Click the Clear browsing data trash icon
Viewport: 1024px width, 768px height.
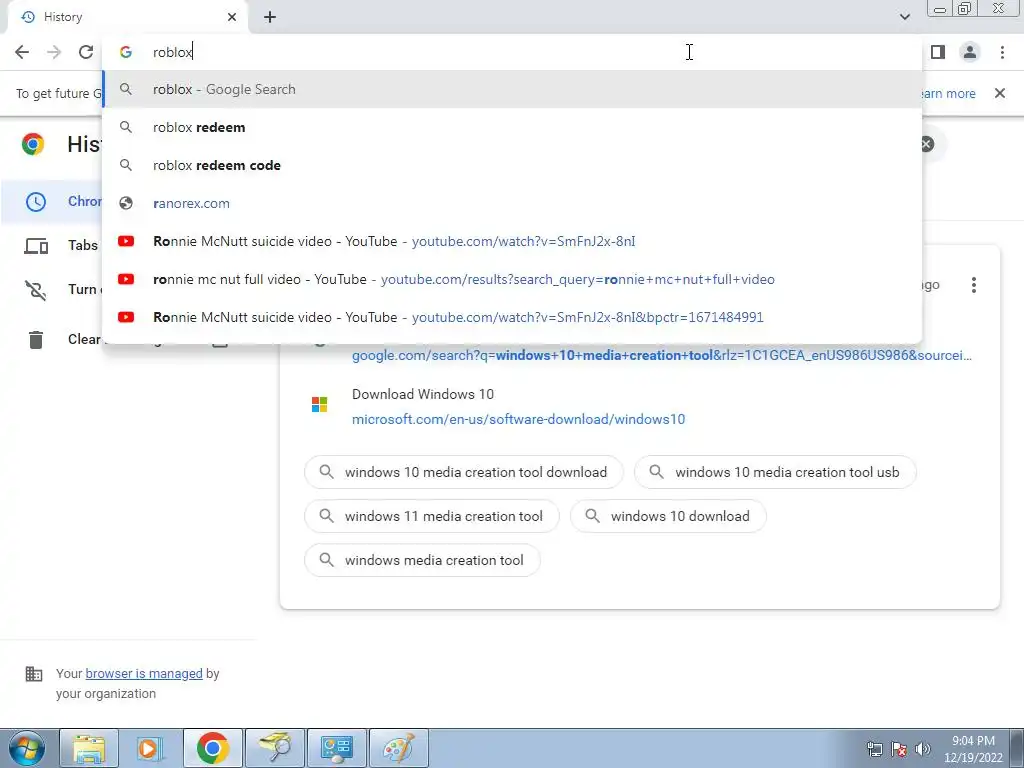tap(36, 340)
